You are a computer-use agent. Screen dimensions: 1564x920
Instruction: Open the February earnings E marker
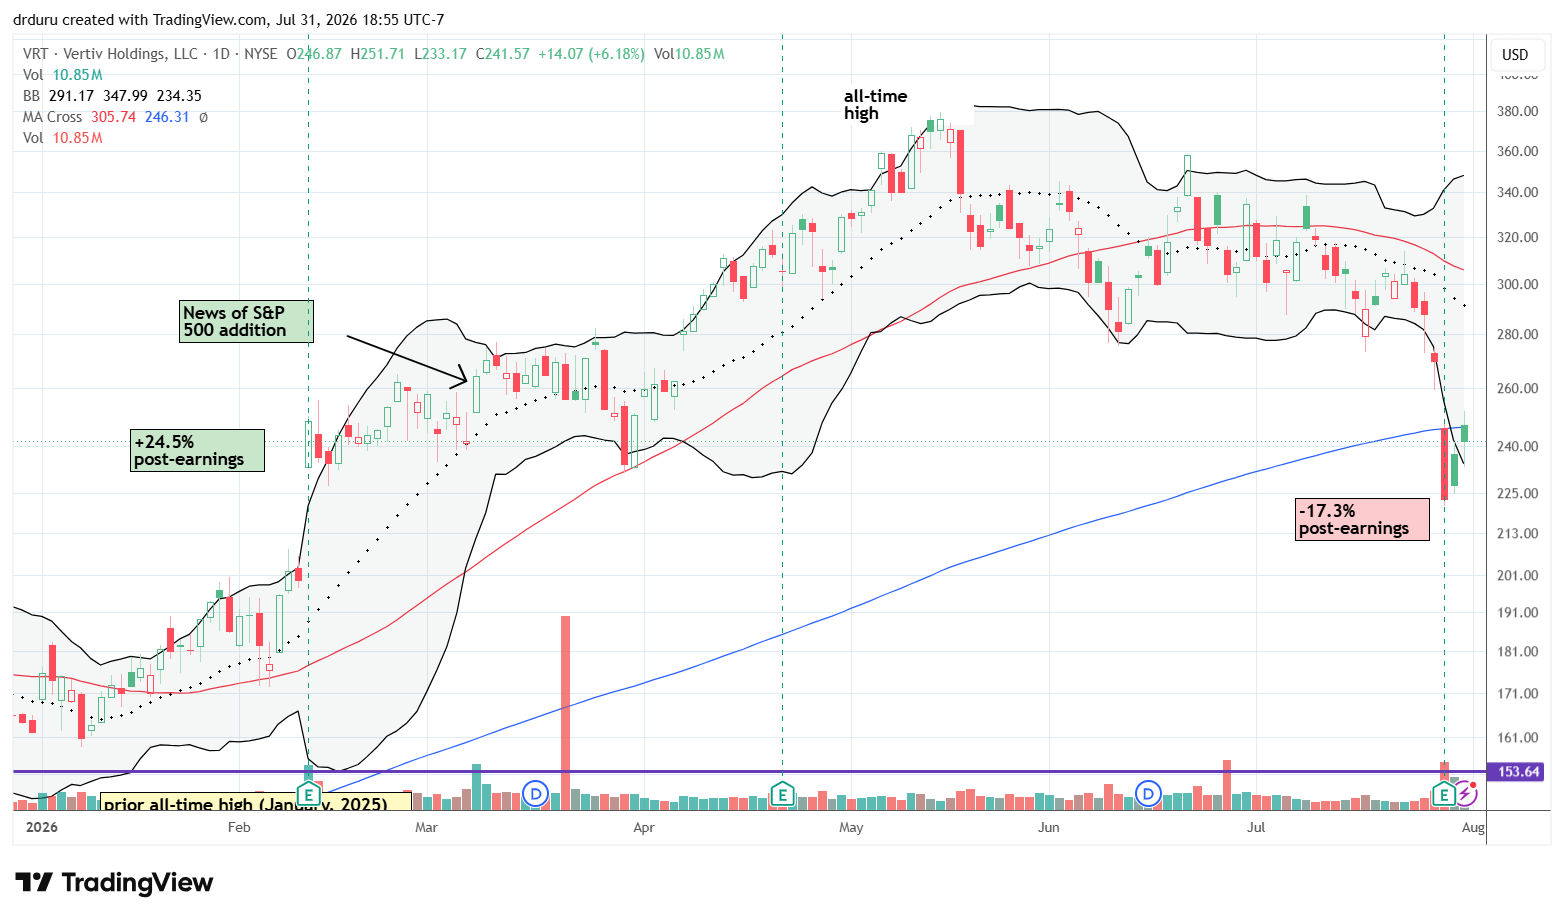[308, 795]
